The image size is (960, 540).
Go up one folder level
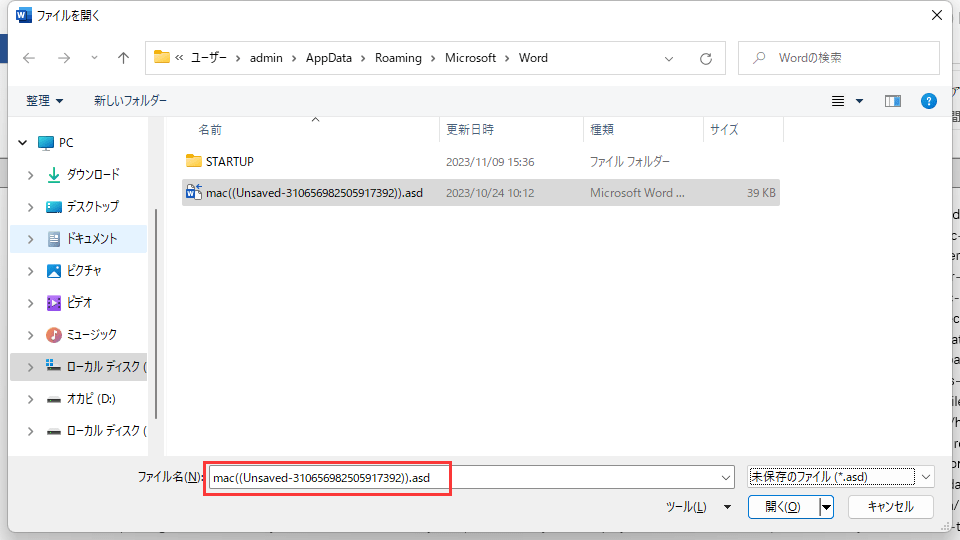point(124,58)
